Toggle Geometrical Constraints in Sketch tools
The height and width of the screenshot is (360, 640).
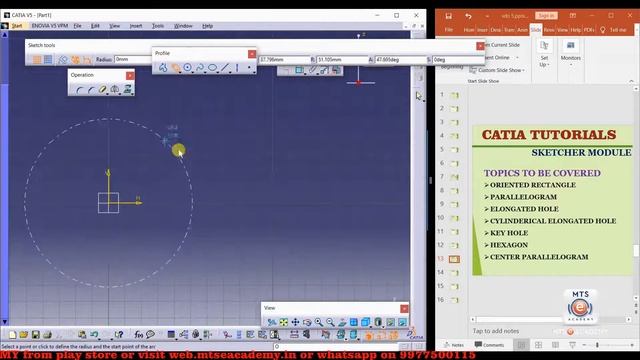click(x=75, y=60)
